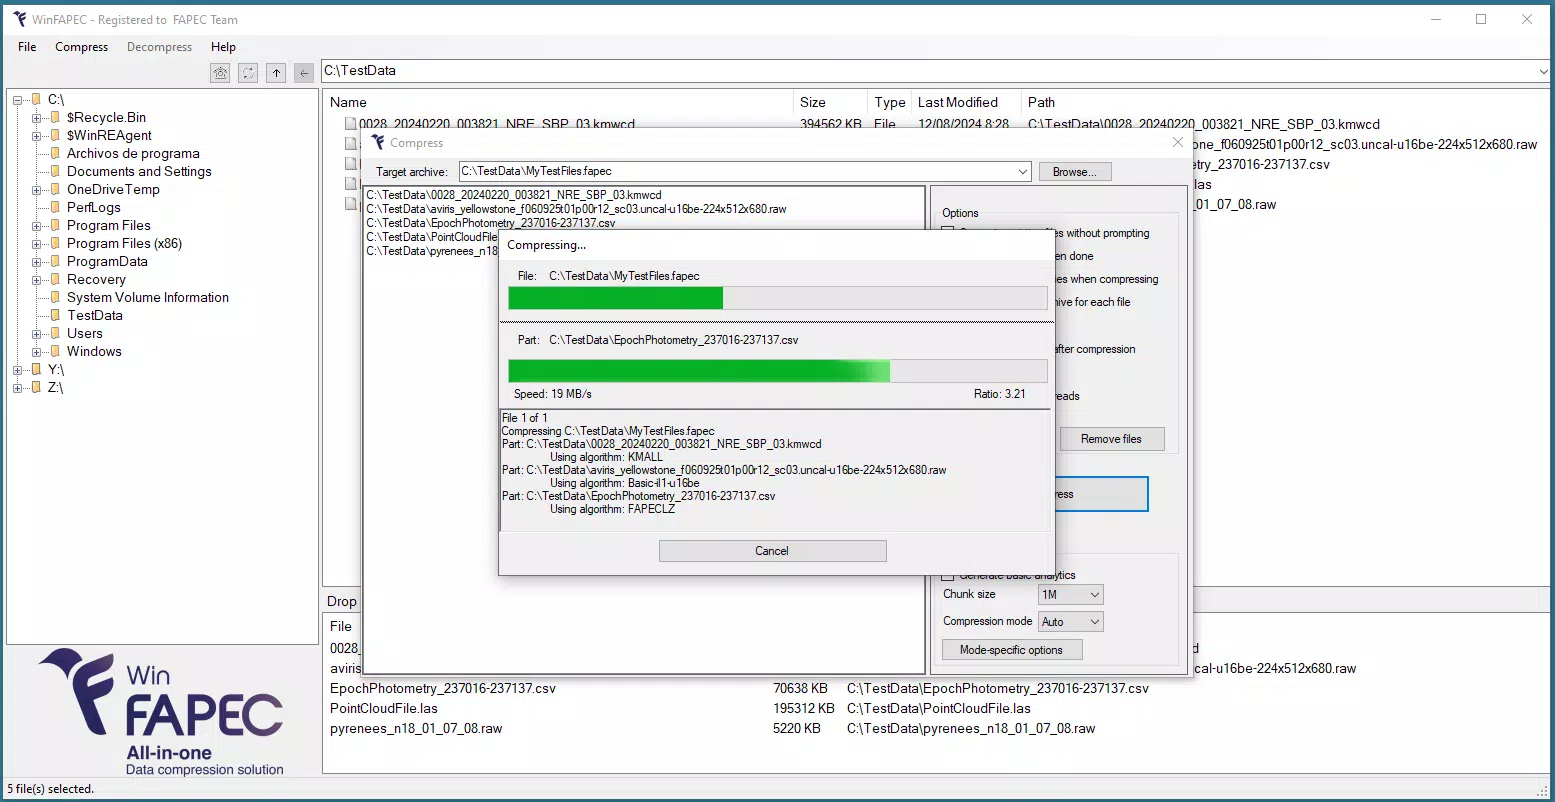The height and width of the screenshot is (802, 1555).
Task: Cancel the running compression
Action: pos(772,551)
